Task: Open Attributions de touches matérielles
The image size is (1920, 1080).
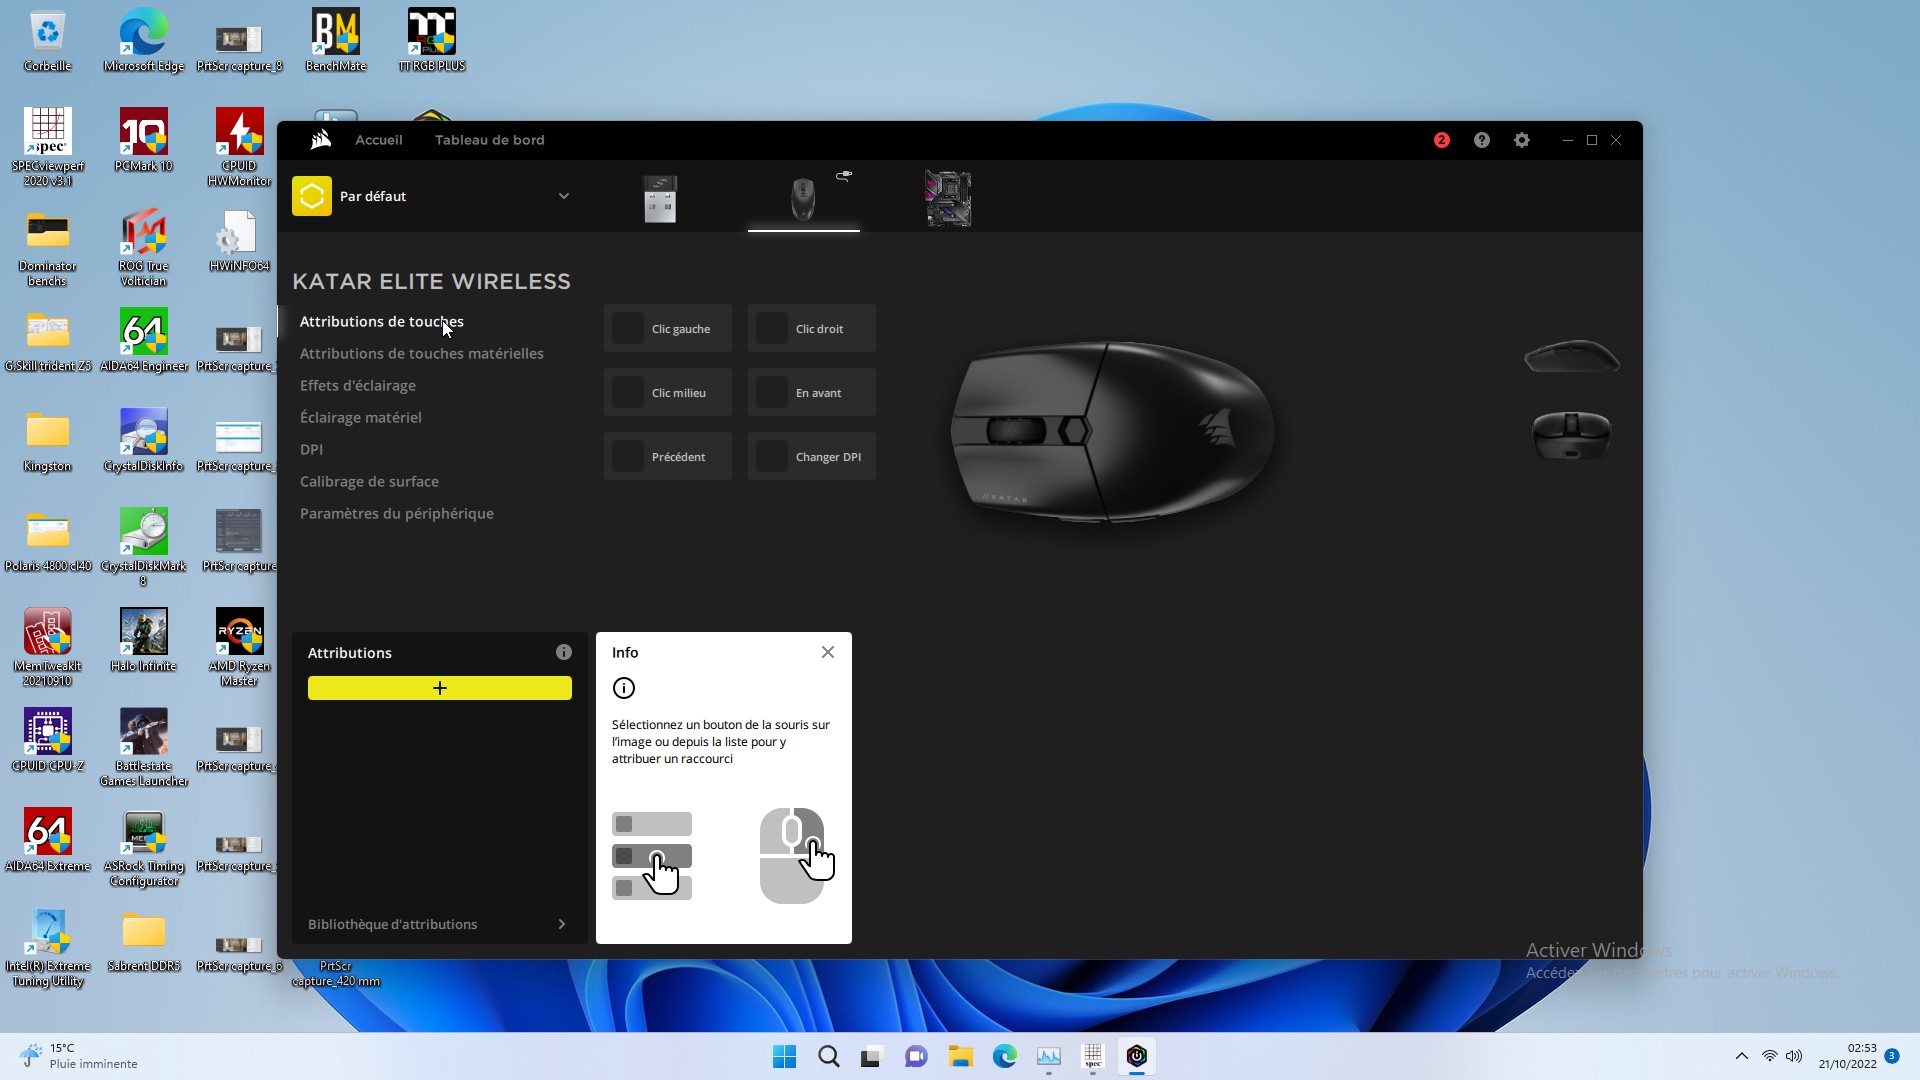Action: [422, 353]
